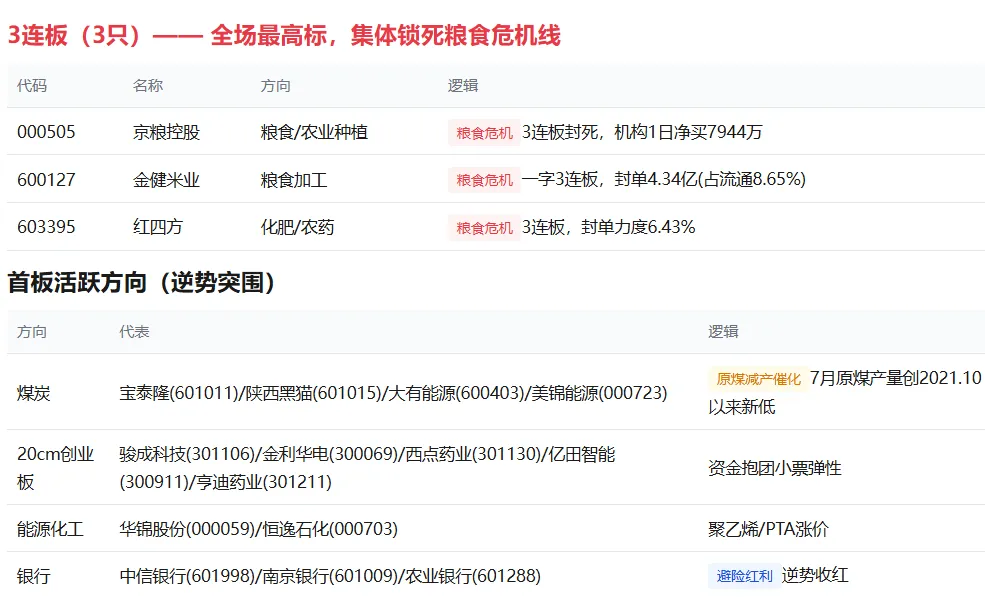Click '华锦股份(000059)/恒逸石化(000703)'
This screenshot has width=985, height=597.
click(x=258, y=529)
